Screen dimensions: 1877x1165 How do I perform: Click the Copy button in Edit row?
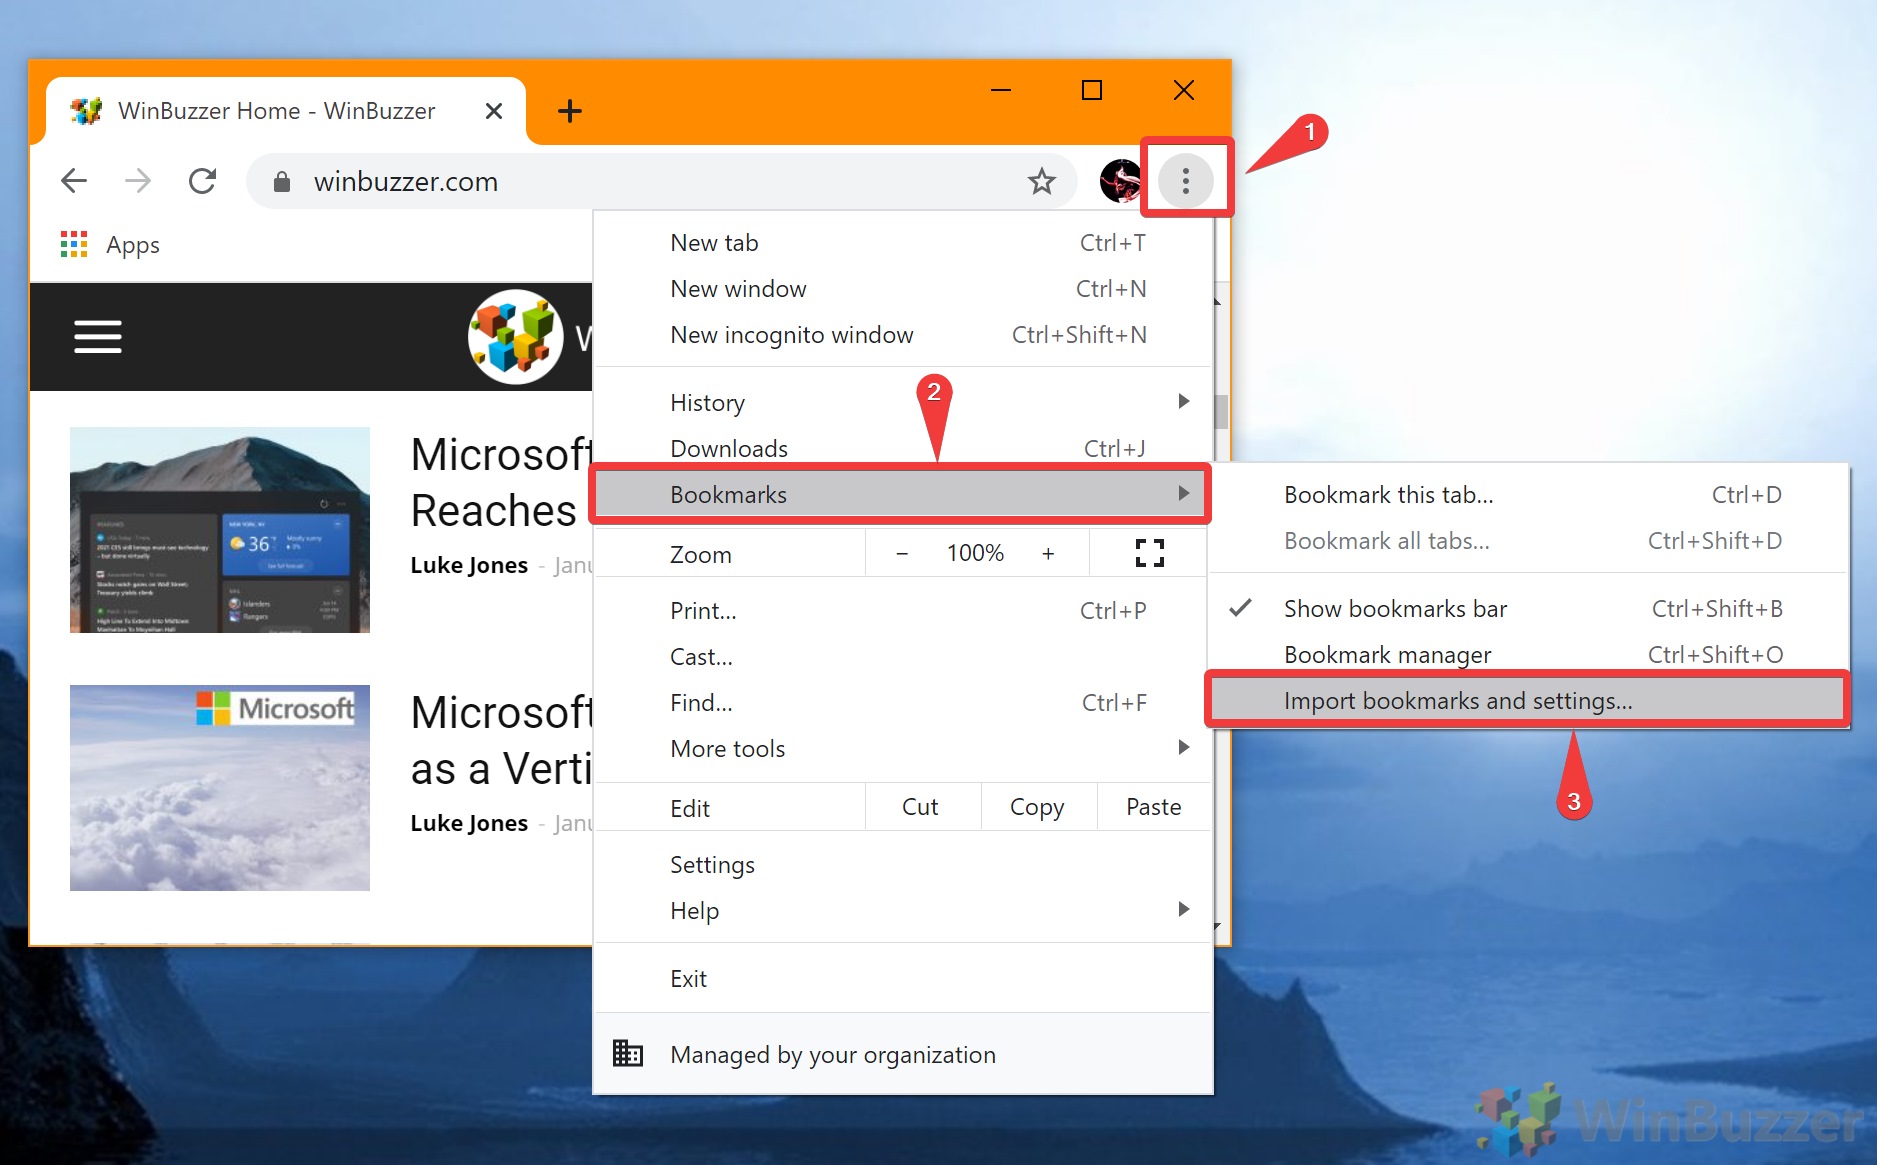point(1037,807)
